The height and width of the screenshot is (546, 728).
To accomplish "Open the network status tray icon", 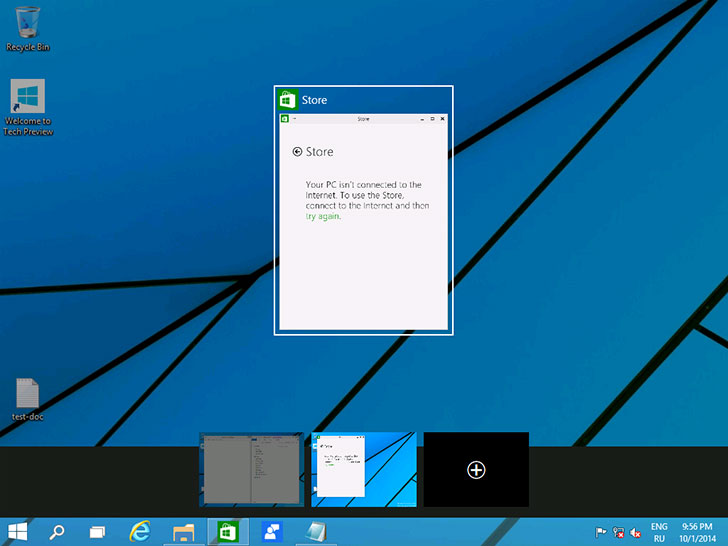I will click(x=618, y=532).
